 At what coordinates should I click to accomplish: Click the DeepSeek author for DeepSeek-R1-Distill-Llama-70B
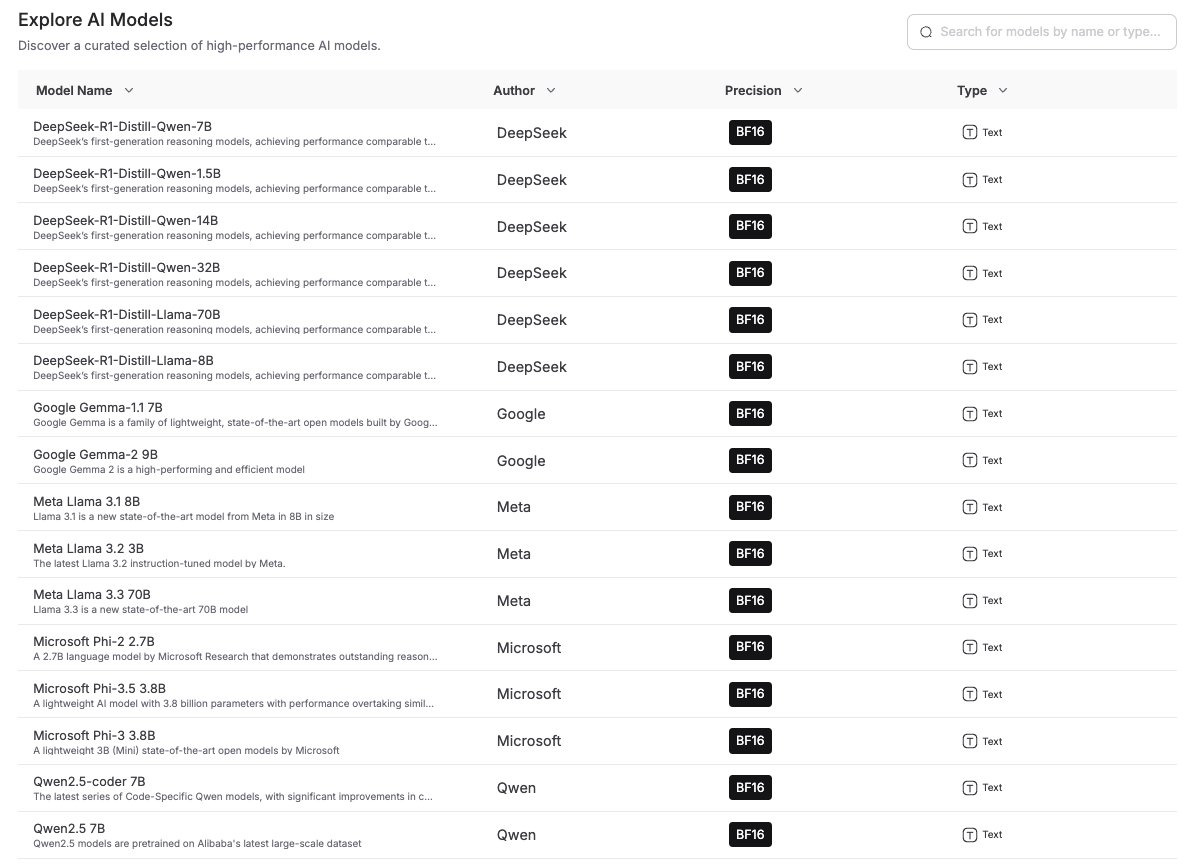click(x=532, y=320)
